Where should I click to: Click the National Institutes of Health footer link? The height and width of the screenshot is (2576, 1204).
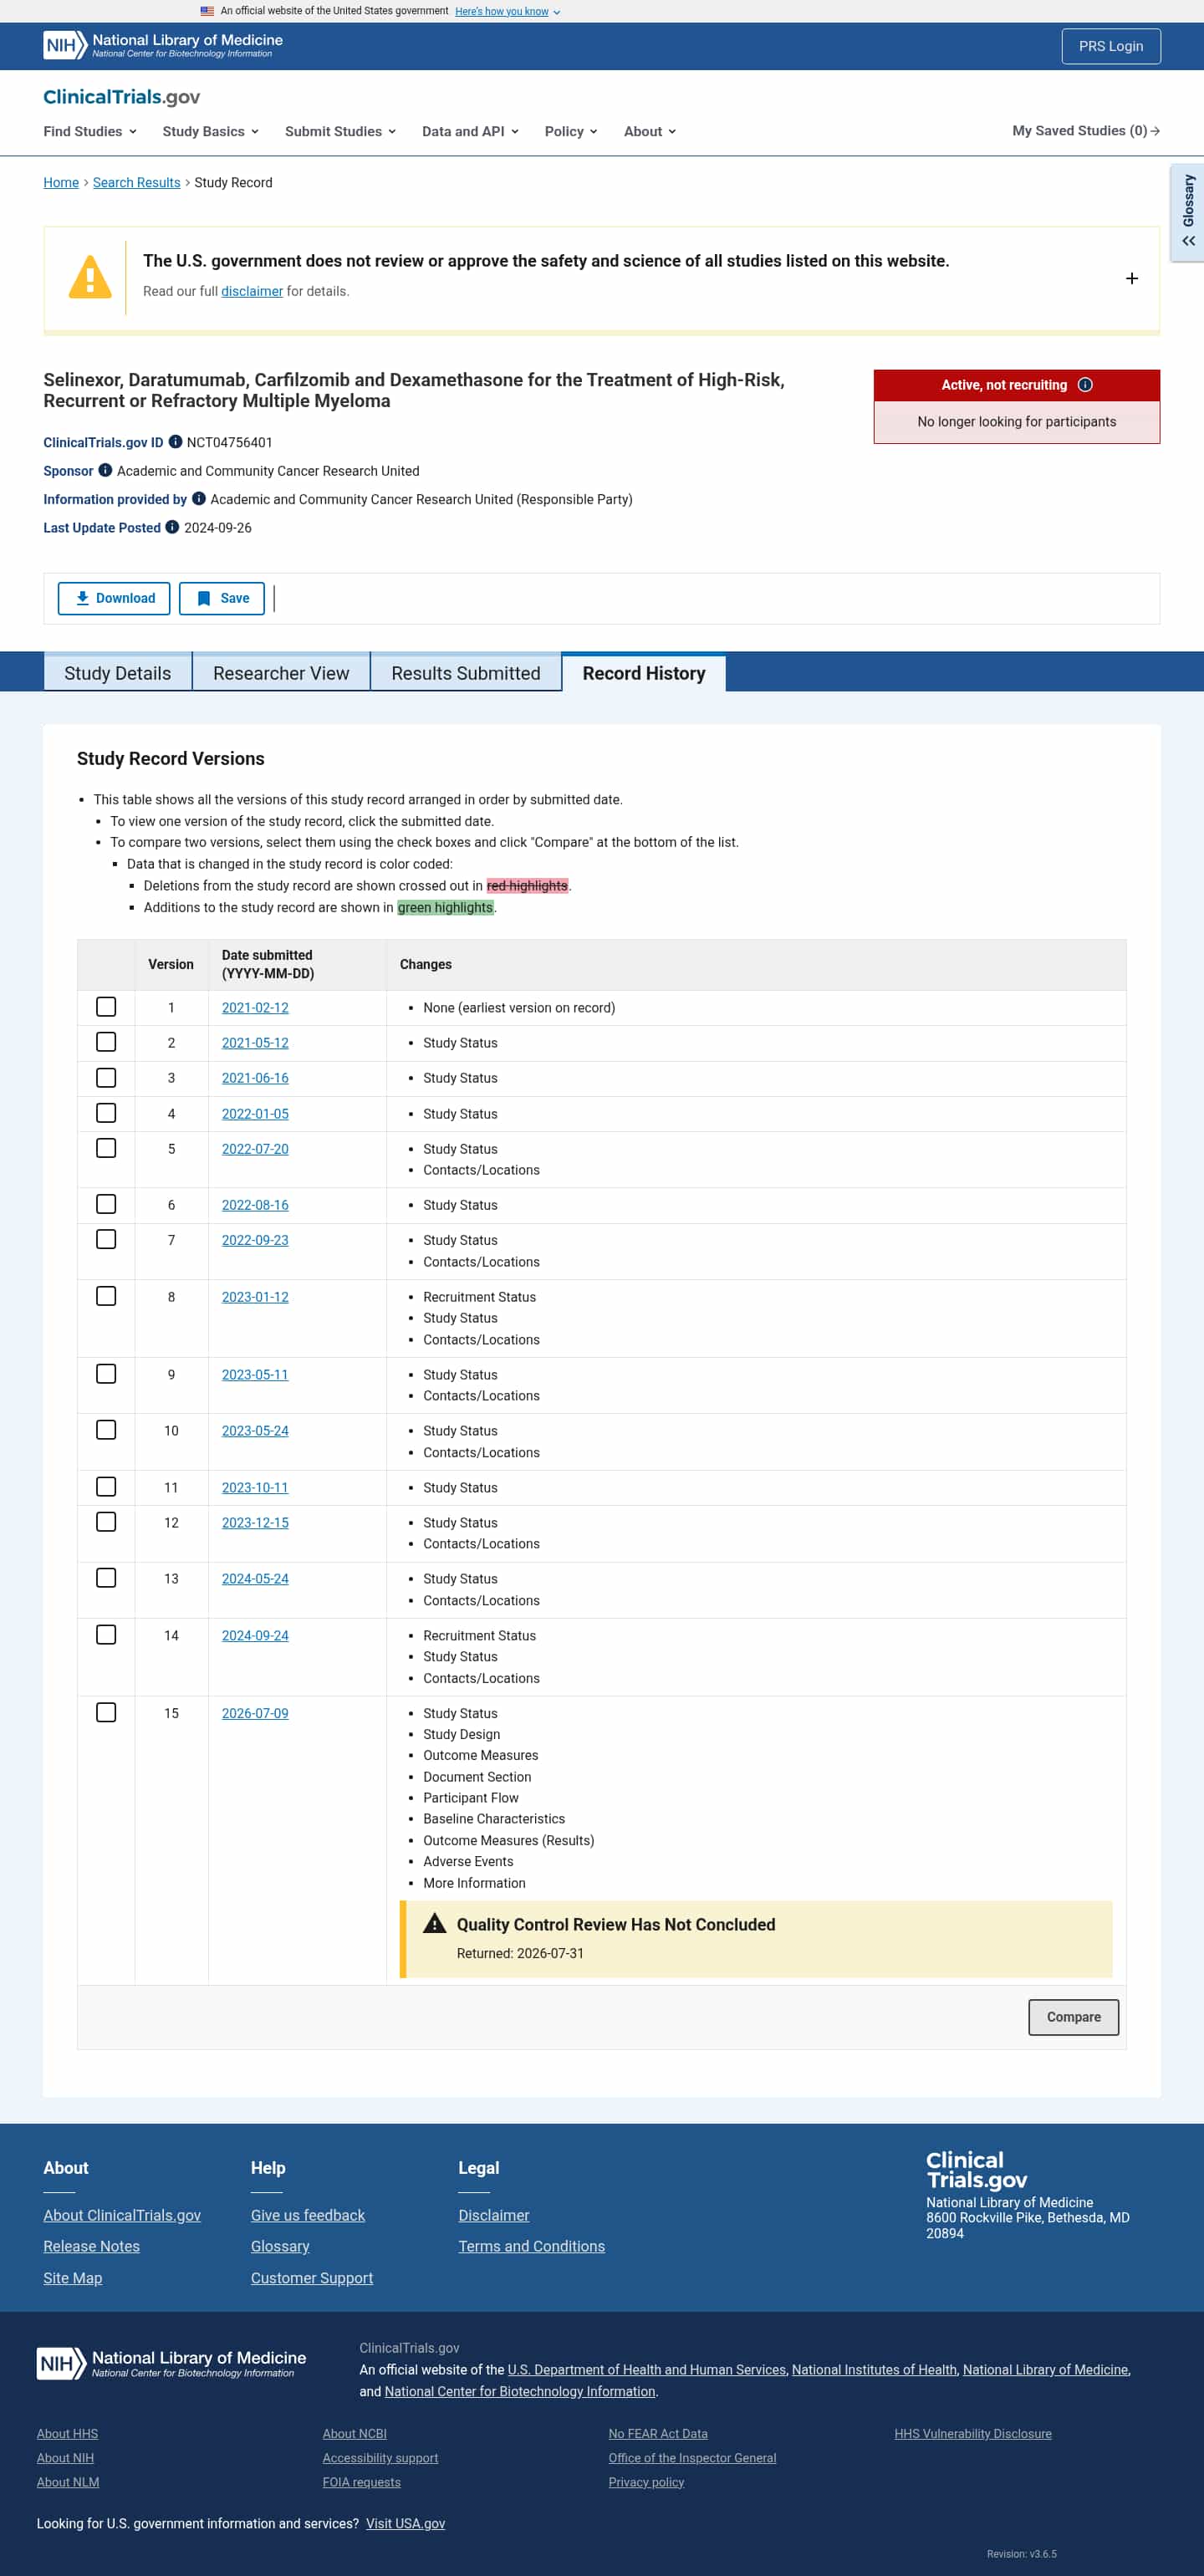[x=874, y=2369]
